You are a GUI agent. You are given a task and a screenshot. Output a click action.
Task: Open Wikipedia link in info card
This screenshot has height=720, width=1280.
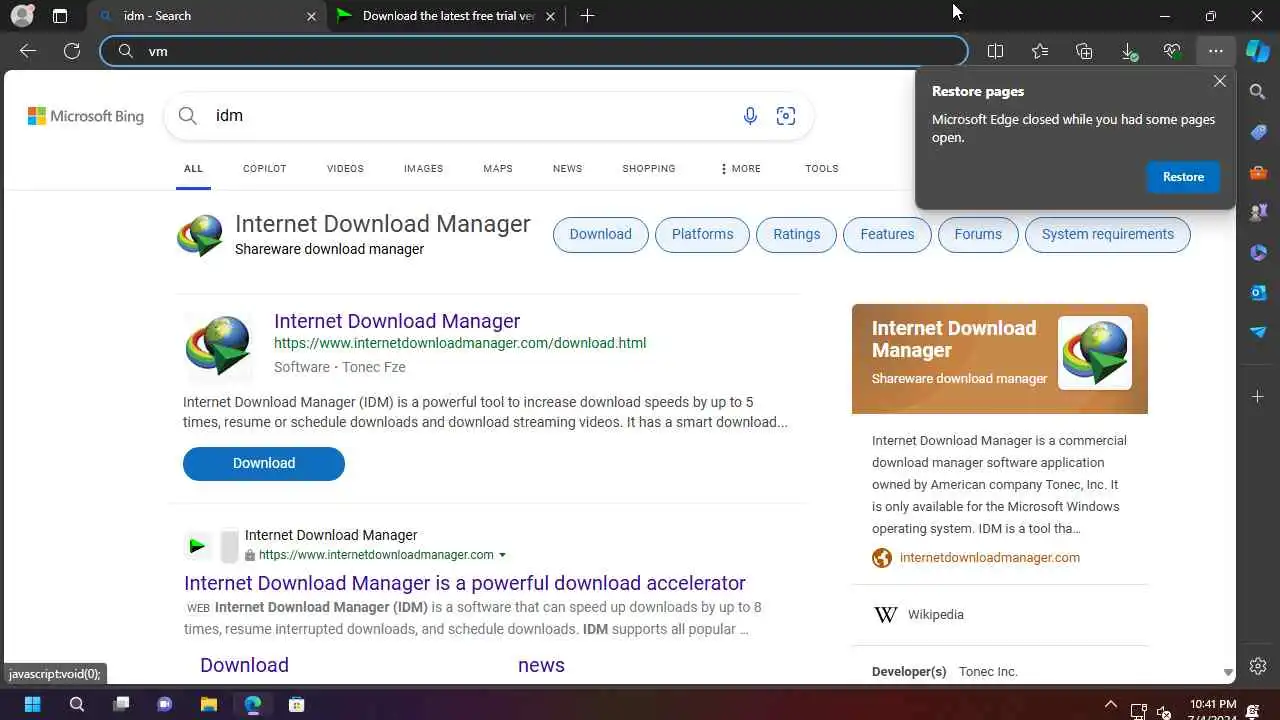pyautogui.click(x=936, y=615)
